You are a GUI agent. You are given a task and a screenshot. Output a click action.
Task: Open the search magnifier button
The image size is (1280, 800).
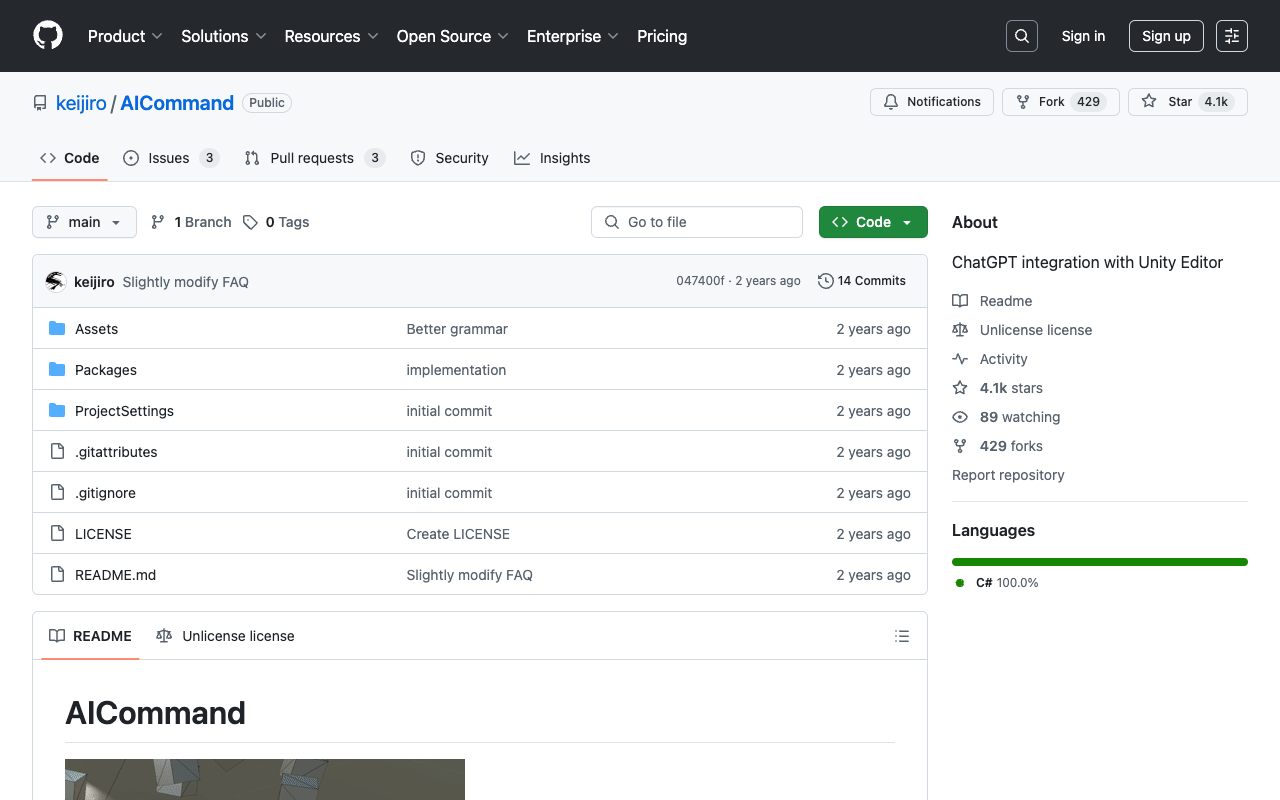tap(1022, 36)
